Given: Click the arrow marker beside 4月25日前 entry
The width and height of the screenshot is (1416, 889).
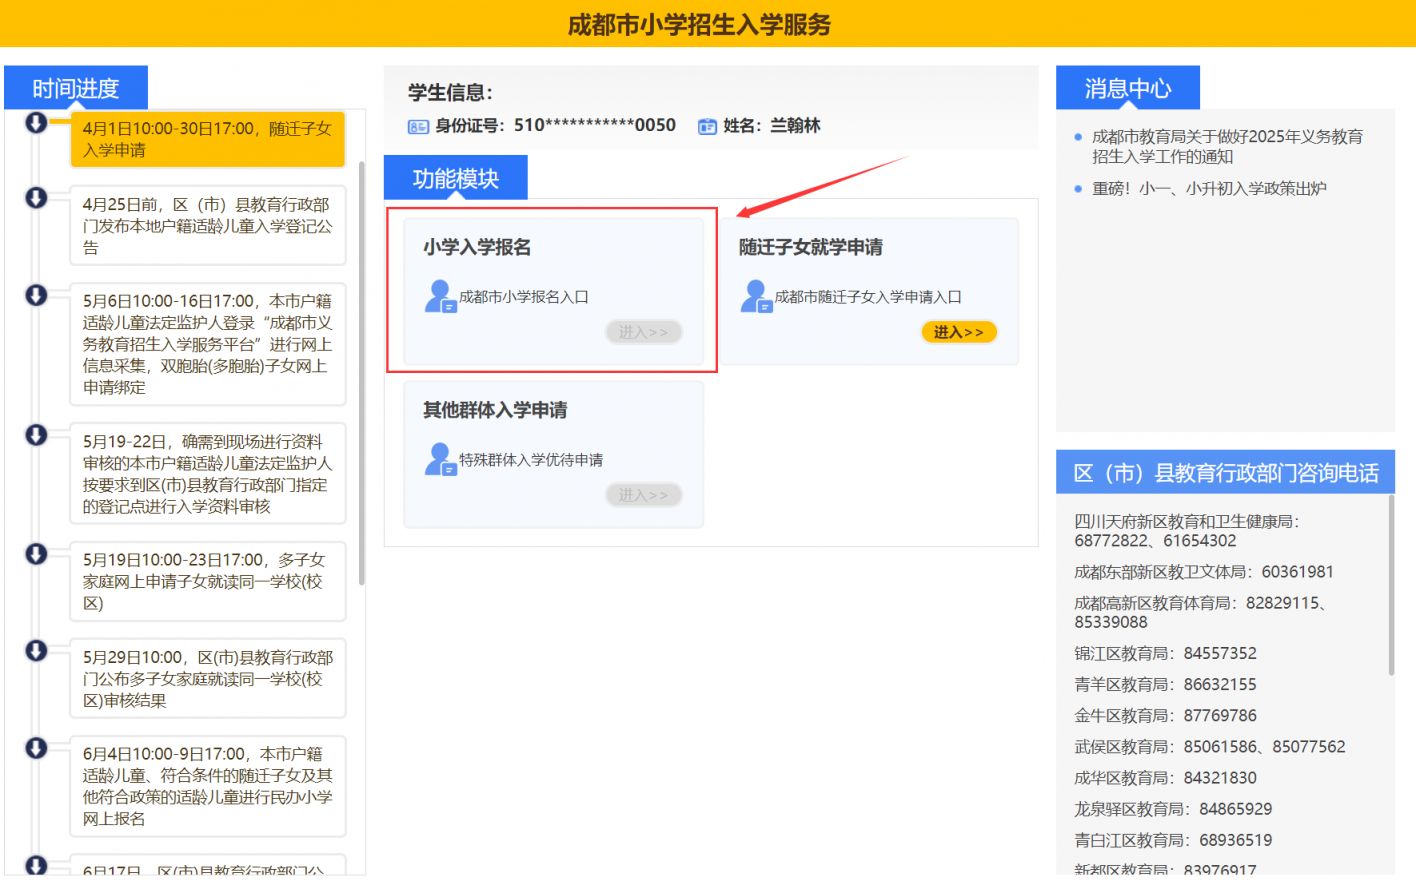Looking at the screenshot, I should click(36, 198).
